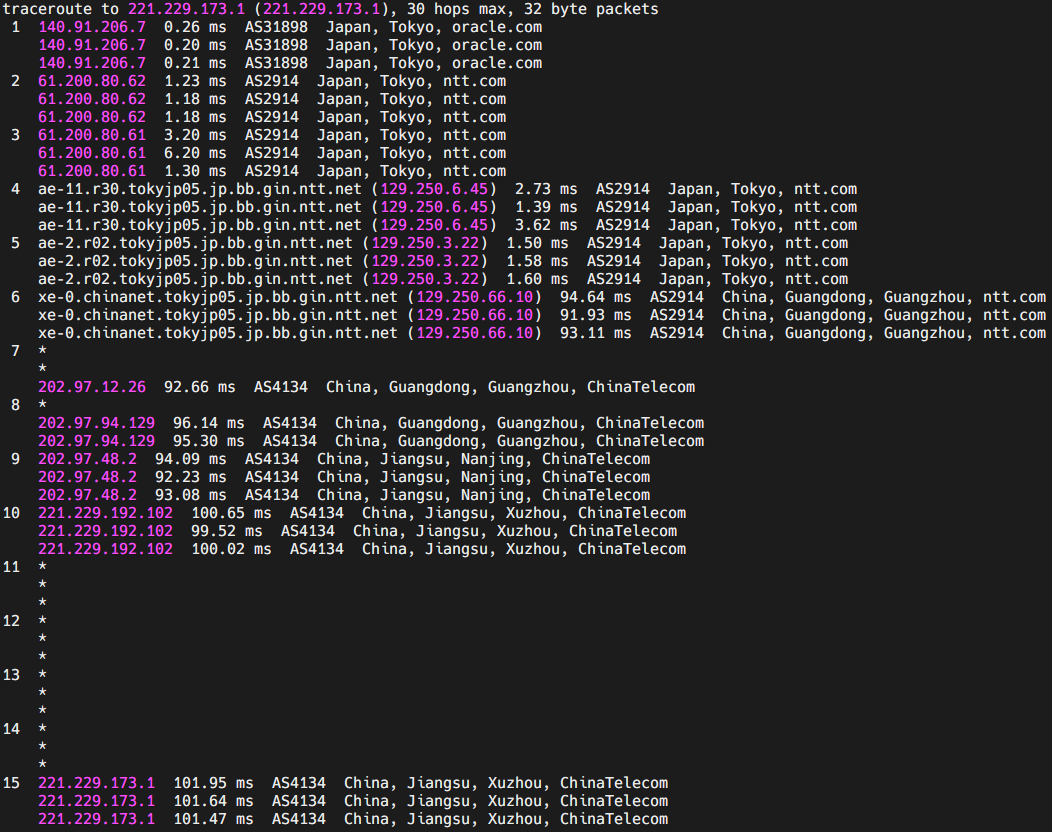Screen dimensions: 1052x832
Task: Select IP 202.97.48.2 on the 92.23 ms row
Action: (87, 477)
